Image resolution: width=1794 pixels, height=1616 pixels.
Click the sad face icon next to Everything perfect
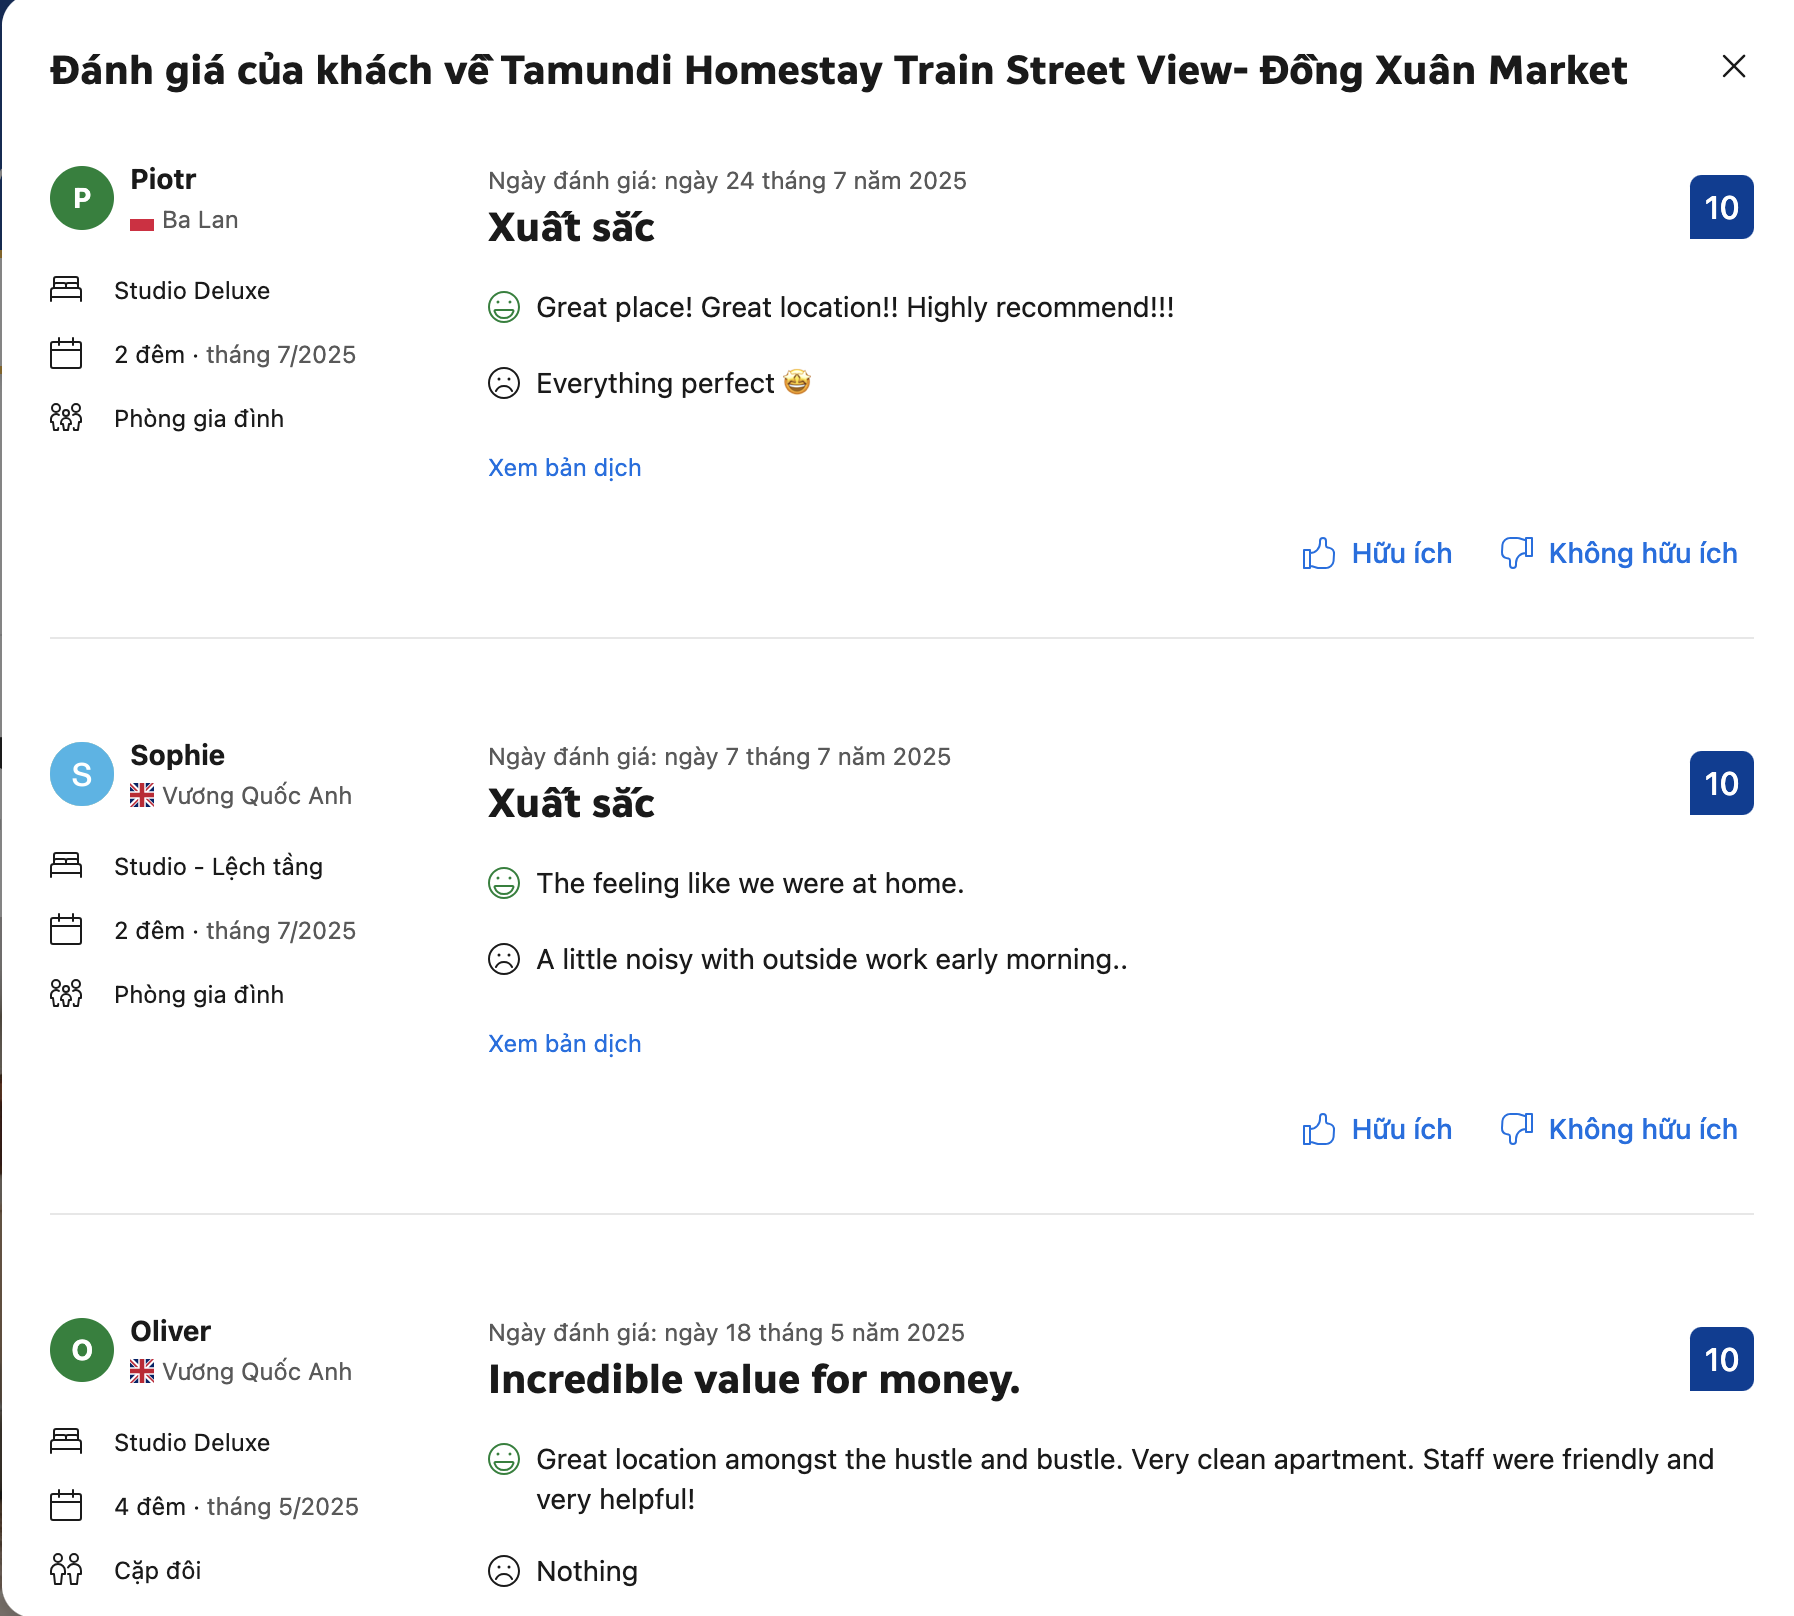click(x=504, y=383)
